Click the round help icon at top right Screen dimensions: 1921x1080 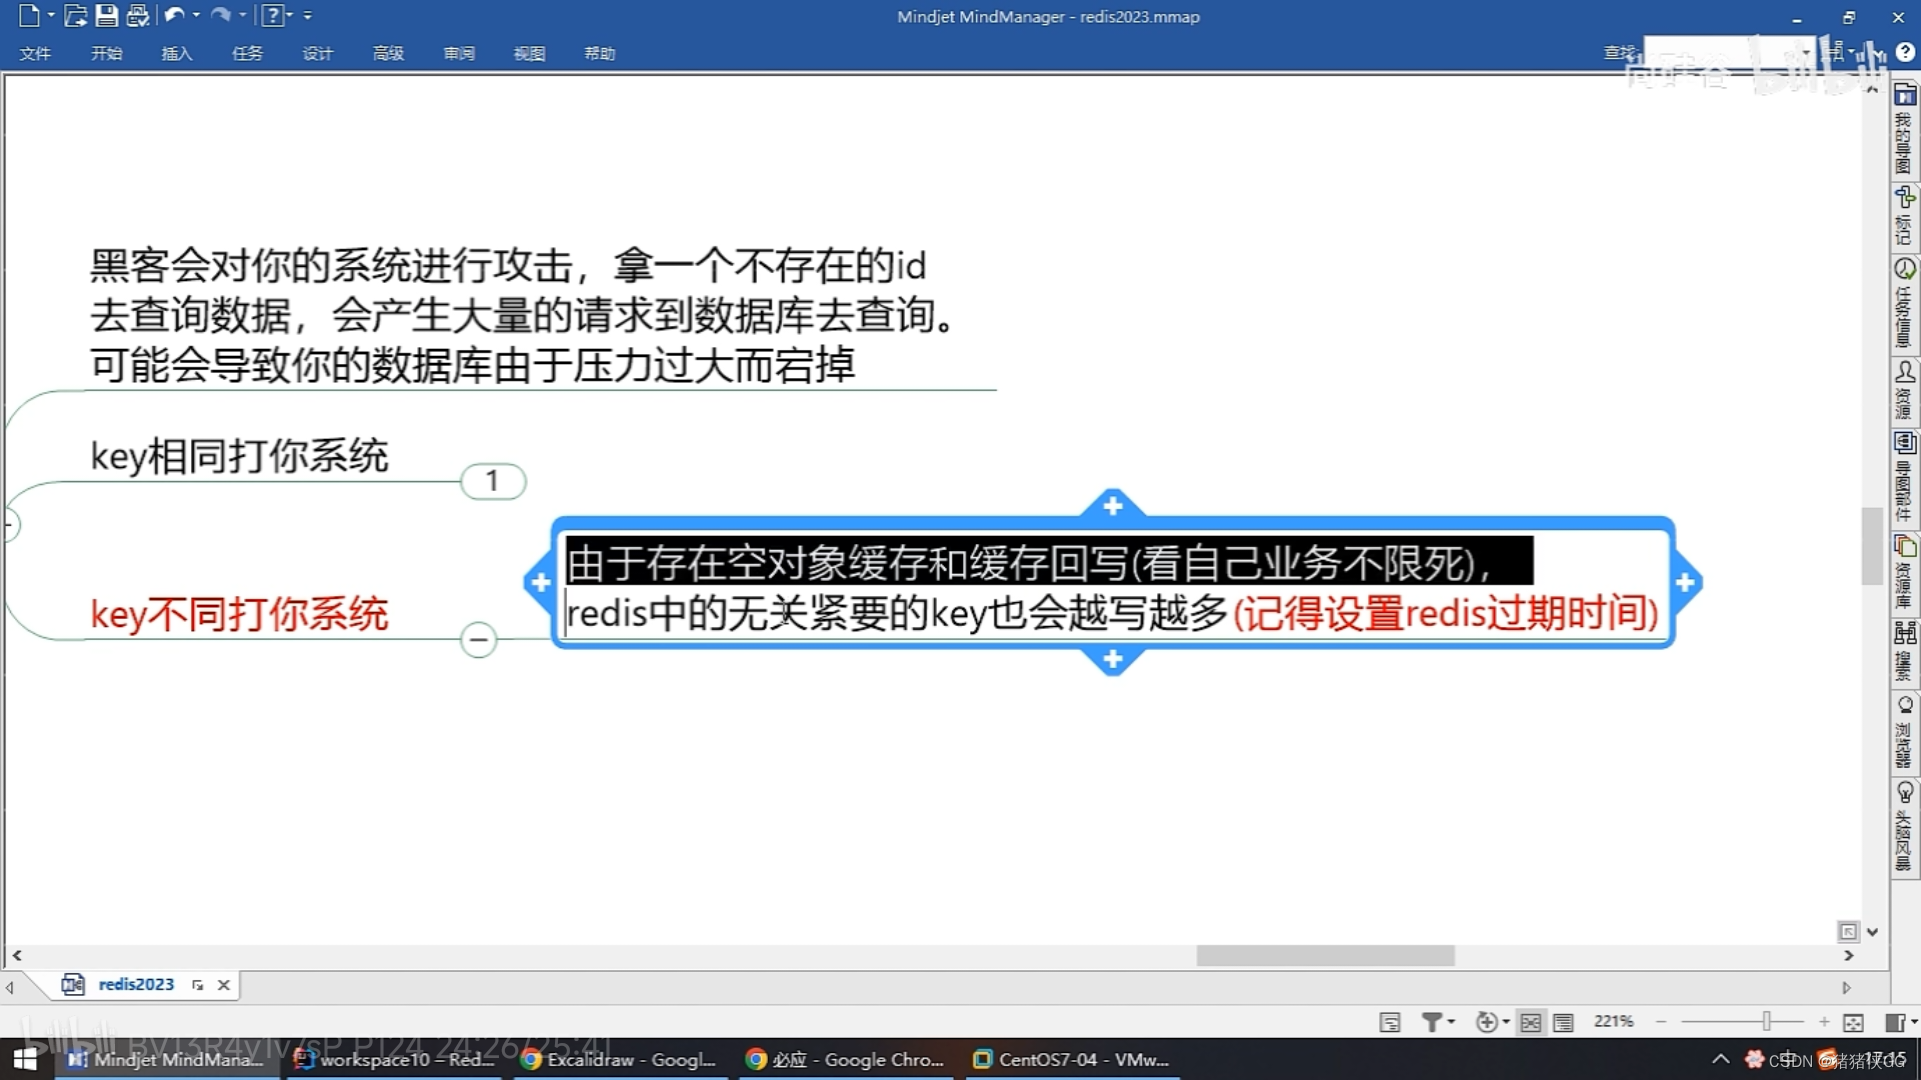pyautogui.click(x=1906, y=52)
